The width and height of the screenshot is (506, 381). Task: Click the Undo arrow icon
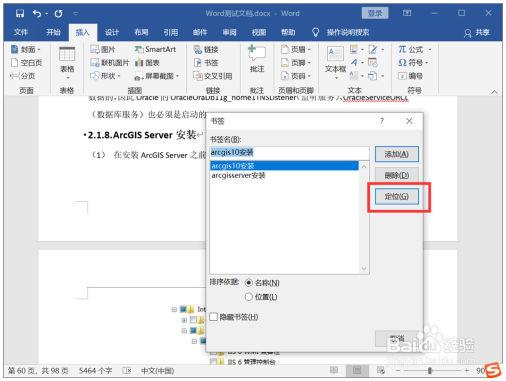[x=37, y=13]
